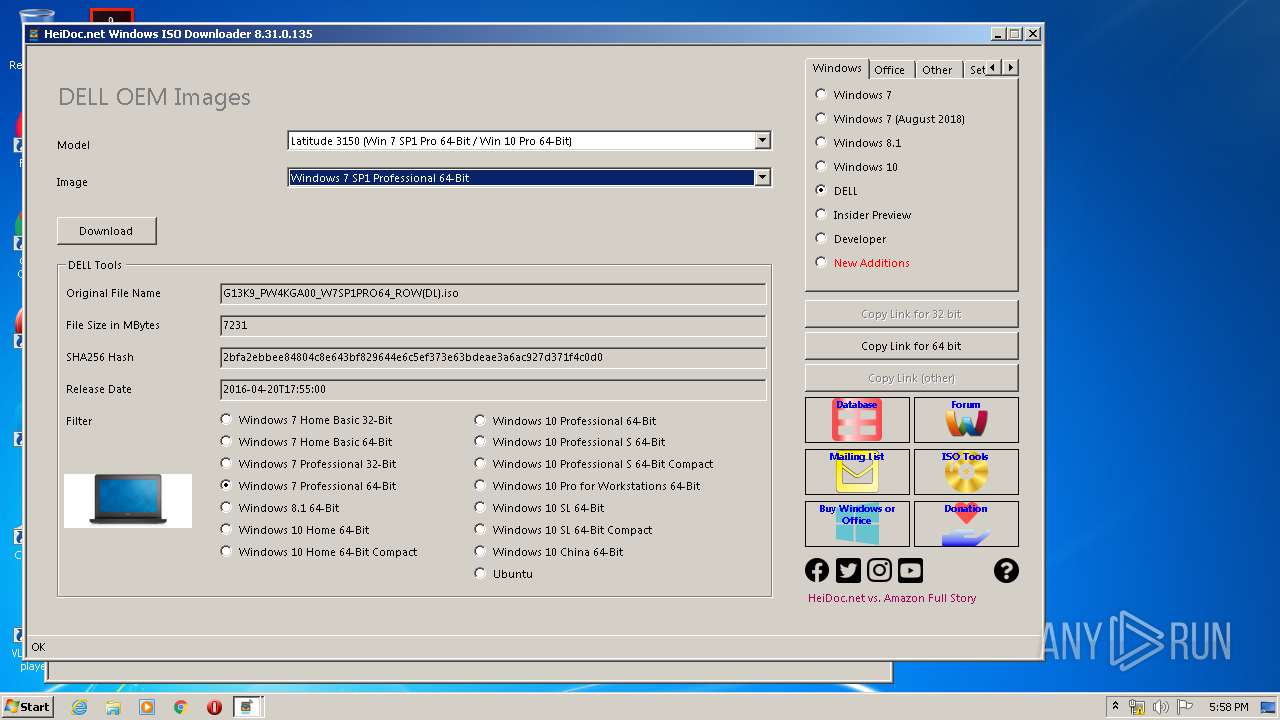Open the Database icon button
The width and height of the screenshot is (1280, 720).
(857, 420)
